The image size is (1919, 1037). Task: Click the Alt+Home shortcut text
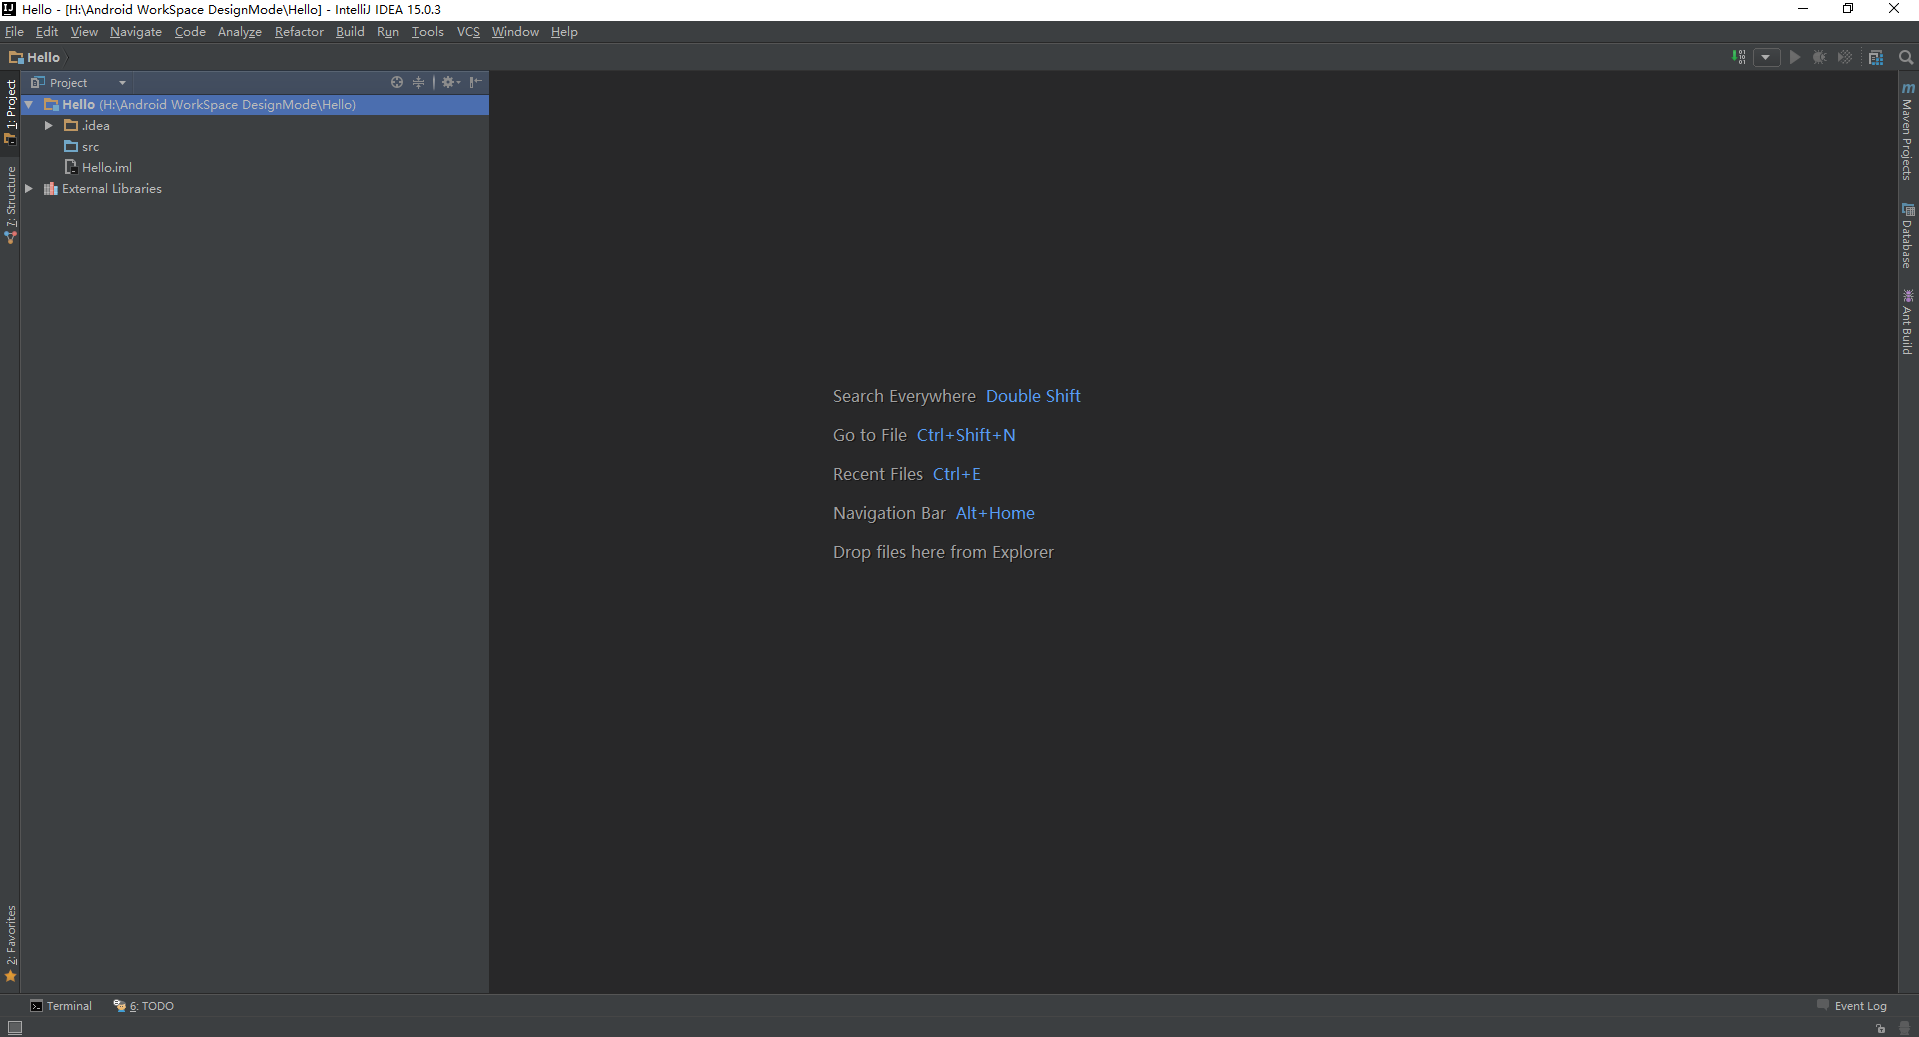pos(995,513)
